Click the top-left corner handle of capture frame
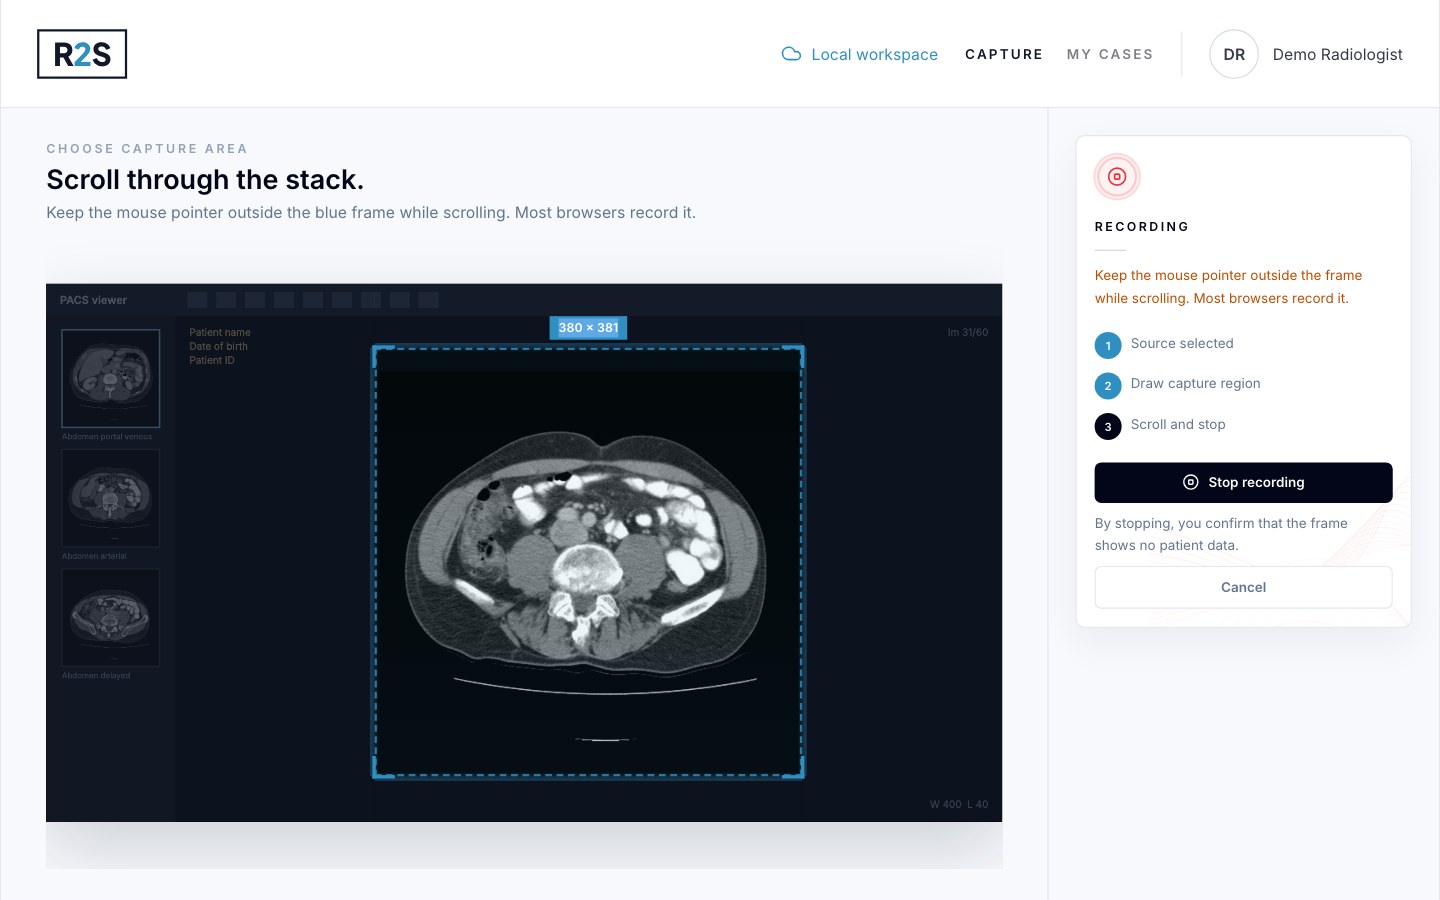The image size is (1440, 900). pos(378,351)
